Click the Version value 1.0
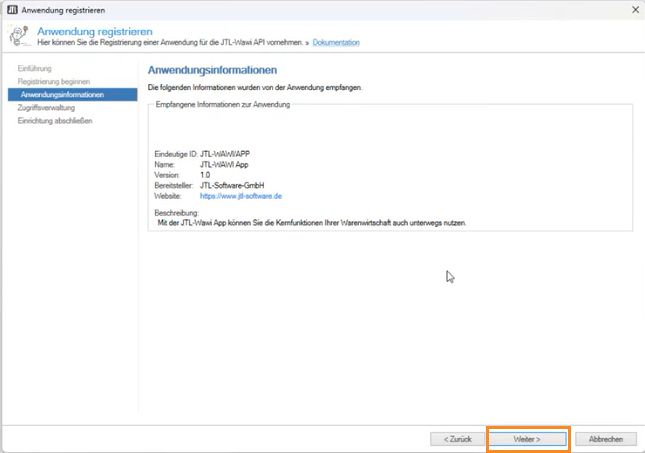This screenshot has width=645, height=453. tap(205, 175)
